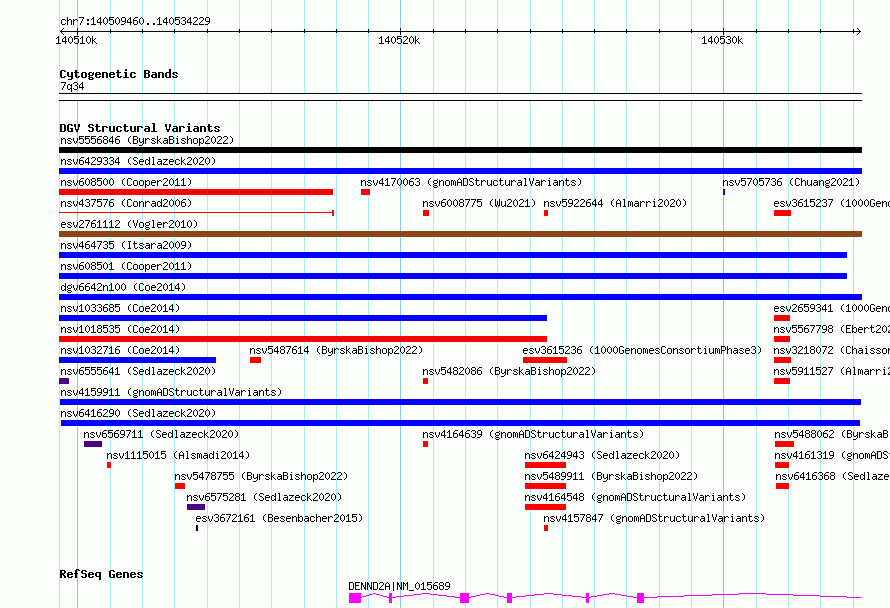Click the brown esv2761112 (Vogler2010) bar
Screen dimensions: 890x608
[460, 234]
